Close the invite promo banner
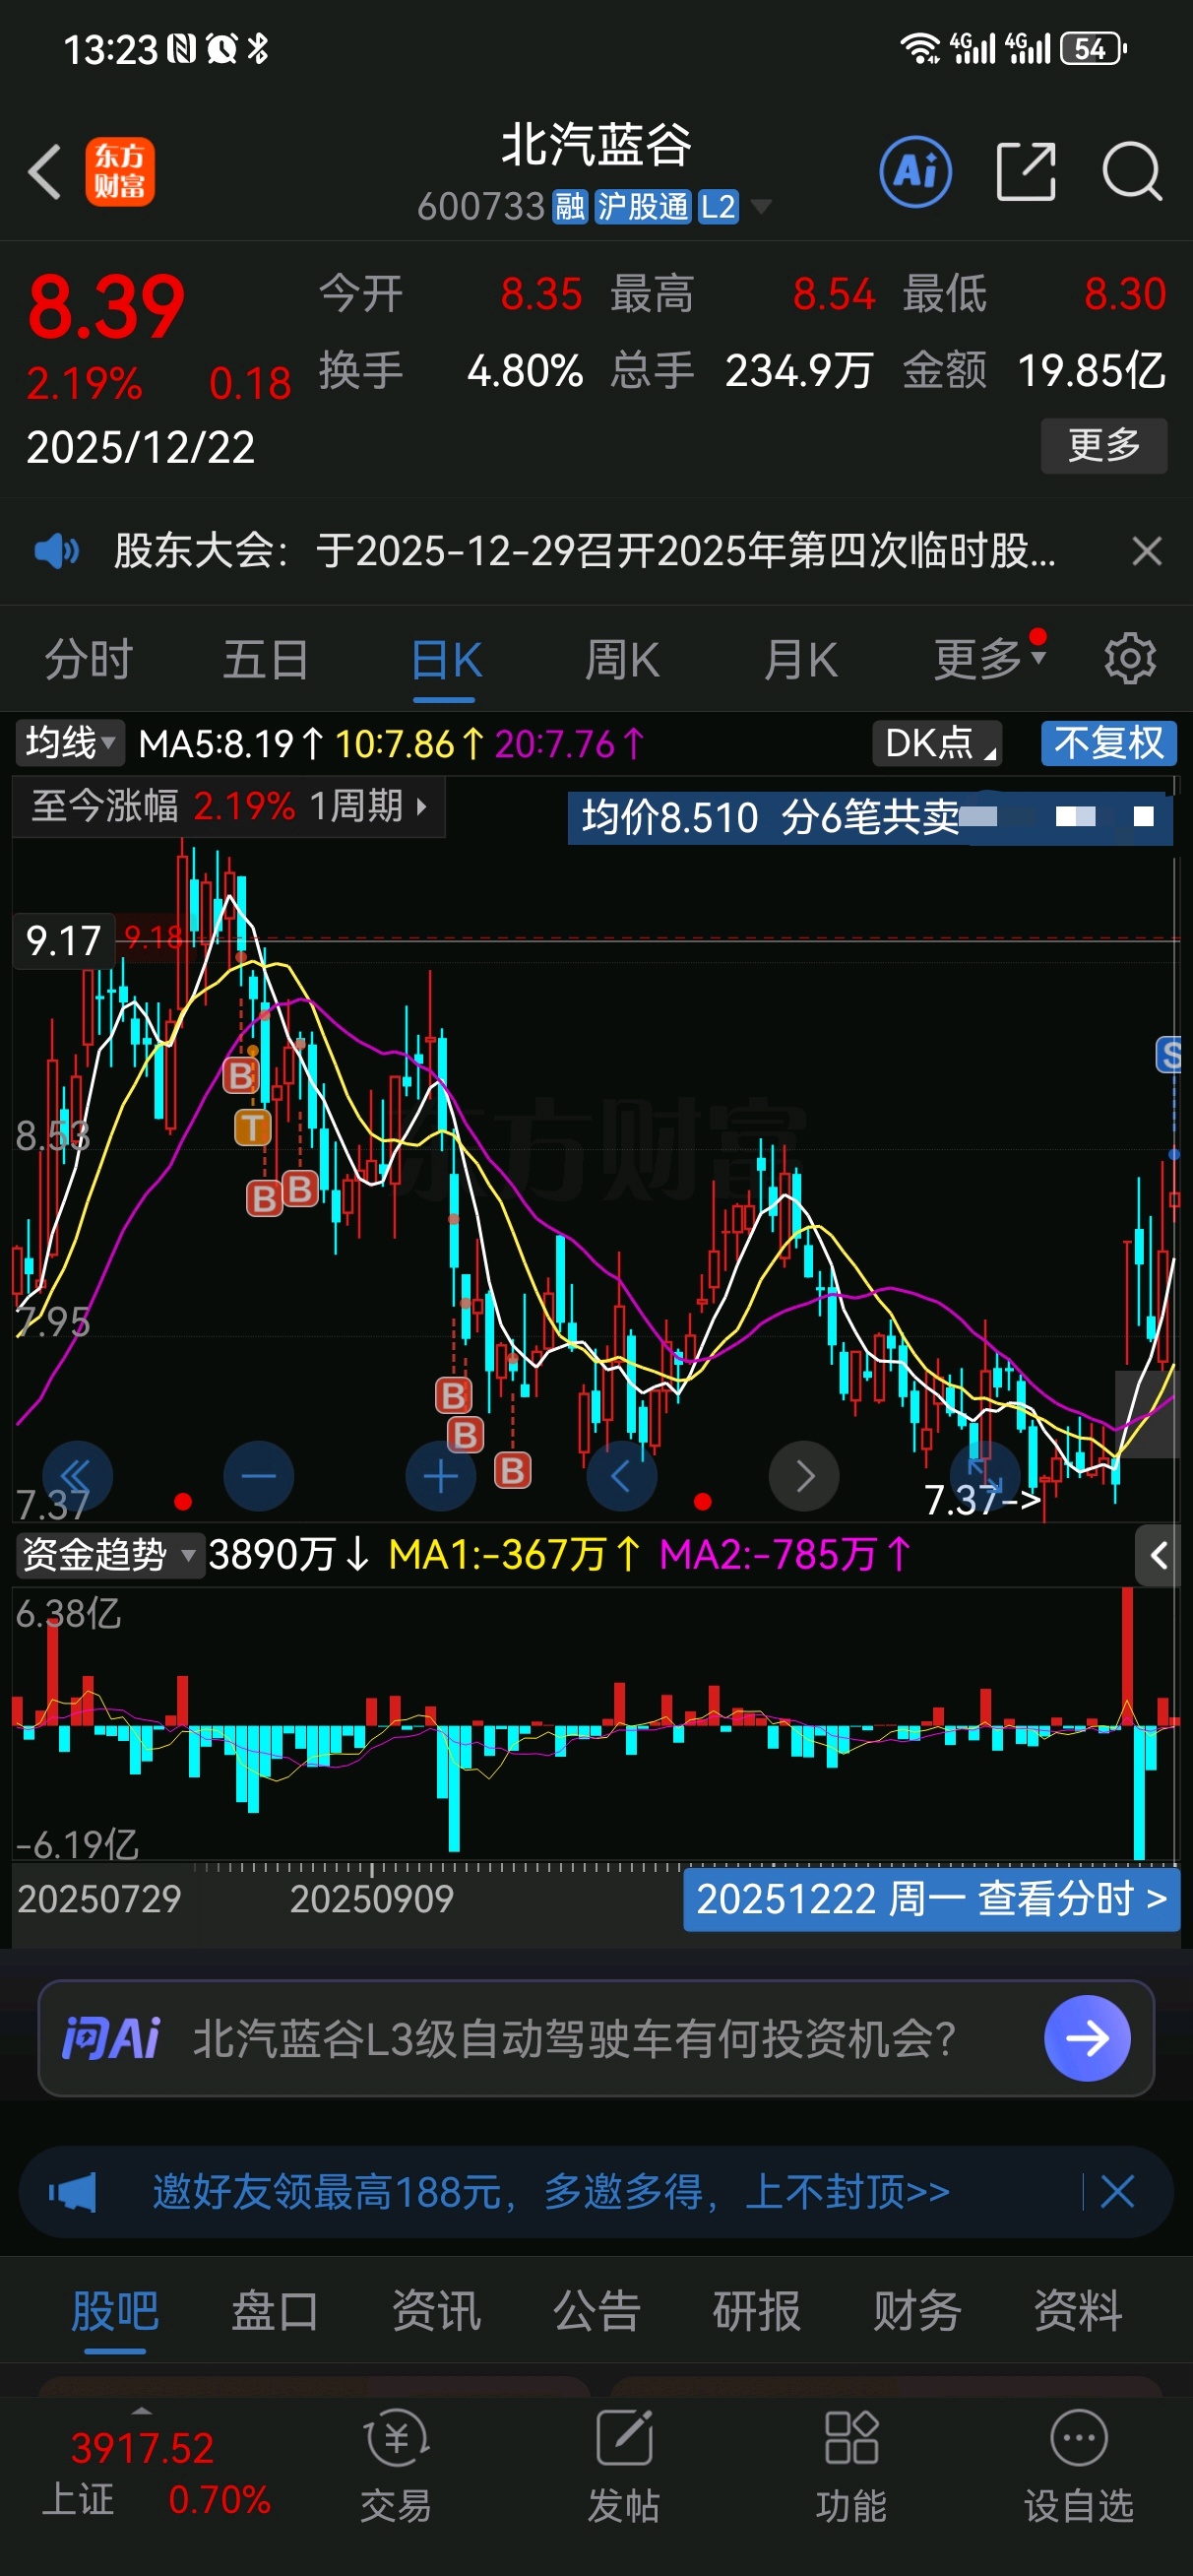This screenshot has height=2576, width=1193. 1117,2192
